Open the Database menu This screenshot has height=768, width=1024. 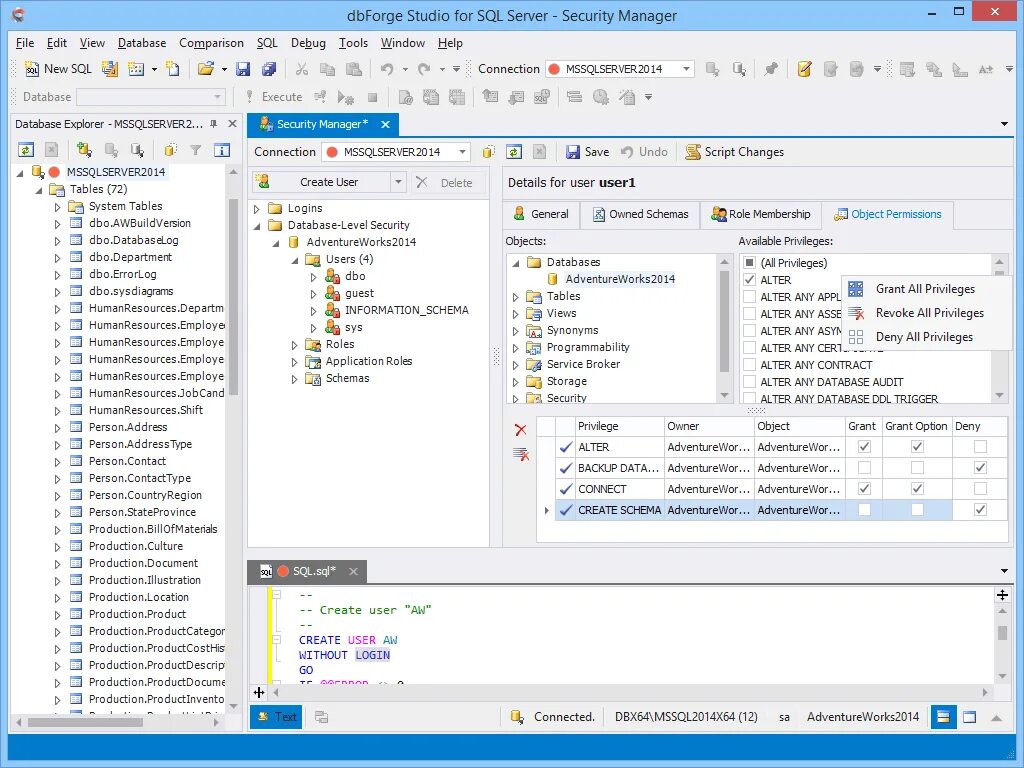(x=142, y=43)
